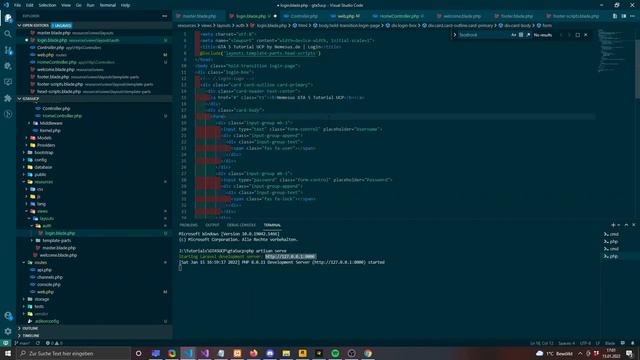This screenshot has height=360, width=640.
Task: Maximize the terminal panel with the up chevron
Action: click(627, 225)
